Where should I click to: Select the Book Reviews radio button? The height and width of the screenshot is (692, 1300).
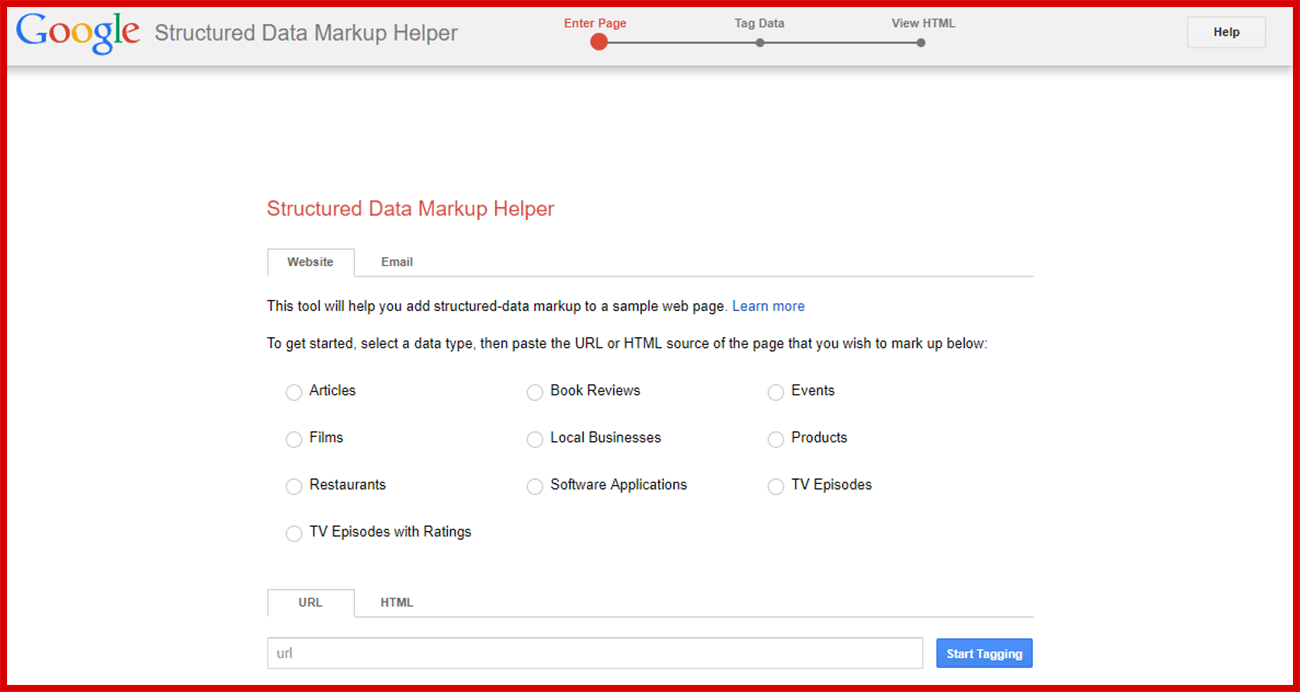point(535,392)
